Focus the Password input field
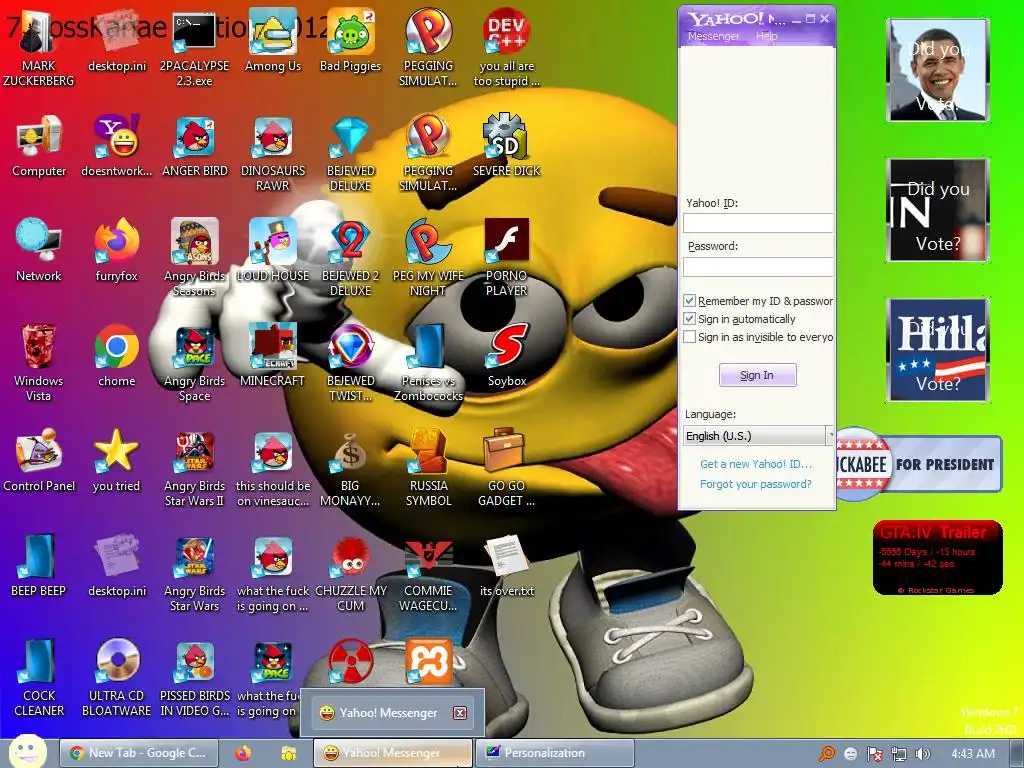1024x768 pixels. [x=758, y=266]
